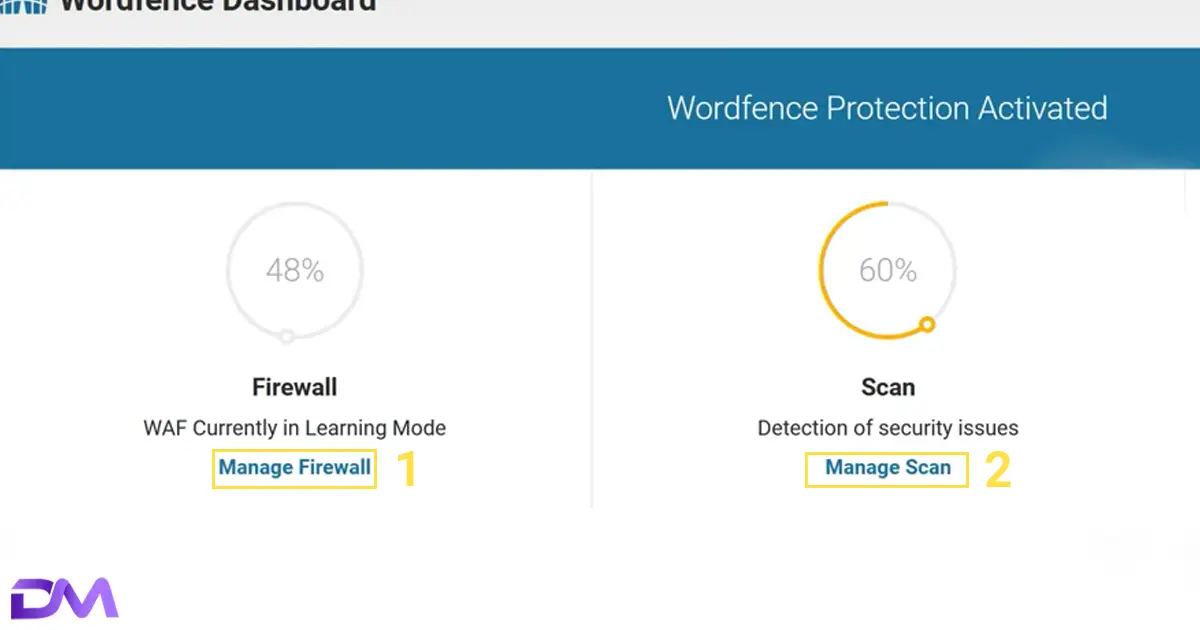Click the Scan 60% yellow progress circle

point(888,270)
